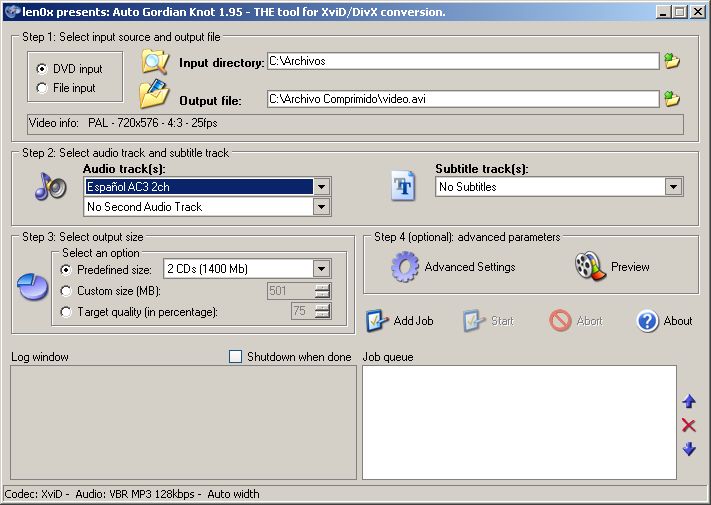Click the Advanced Settings label
The image size is (711, 505).
click(x=470, y=267)
